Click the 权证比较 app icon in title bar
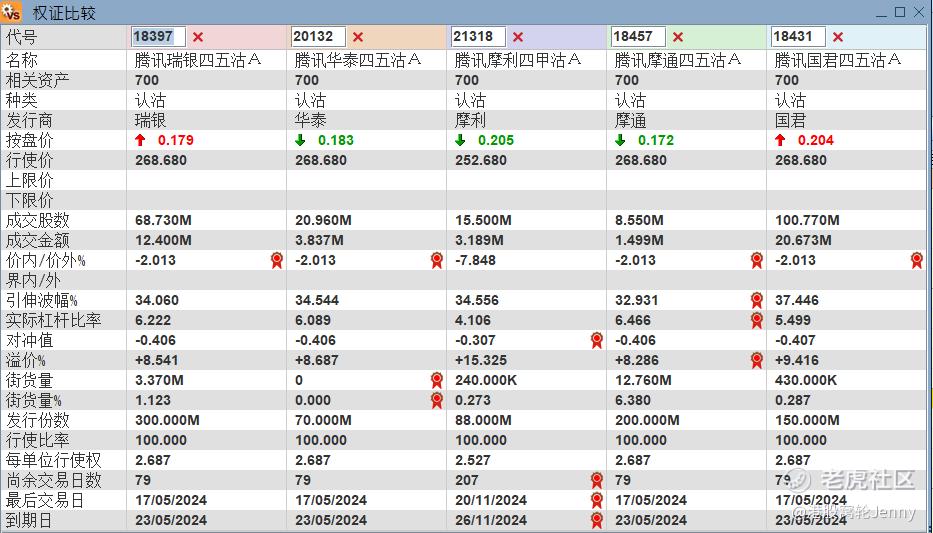Image resolution: width=933 pixels, height=533 pixels. pyautogui.click(x=11, y=12)
